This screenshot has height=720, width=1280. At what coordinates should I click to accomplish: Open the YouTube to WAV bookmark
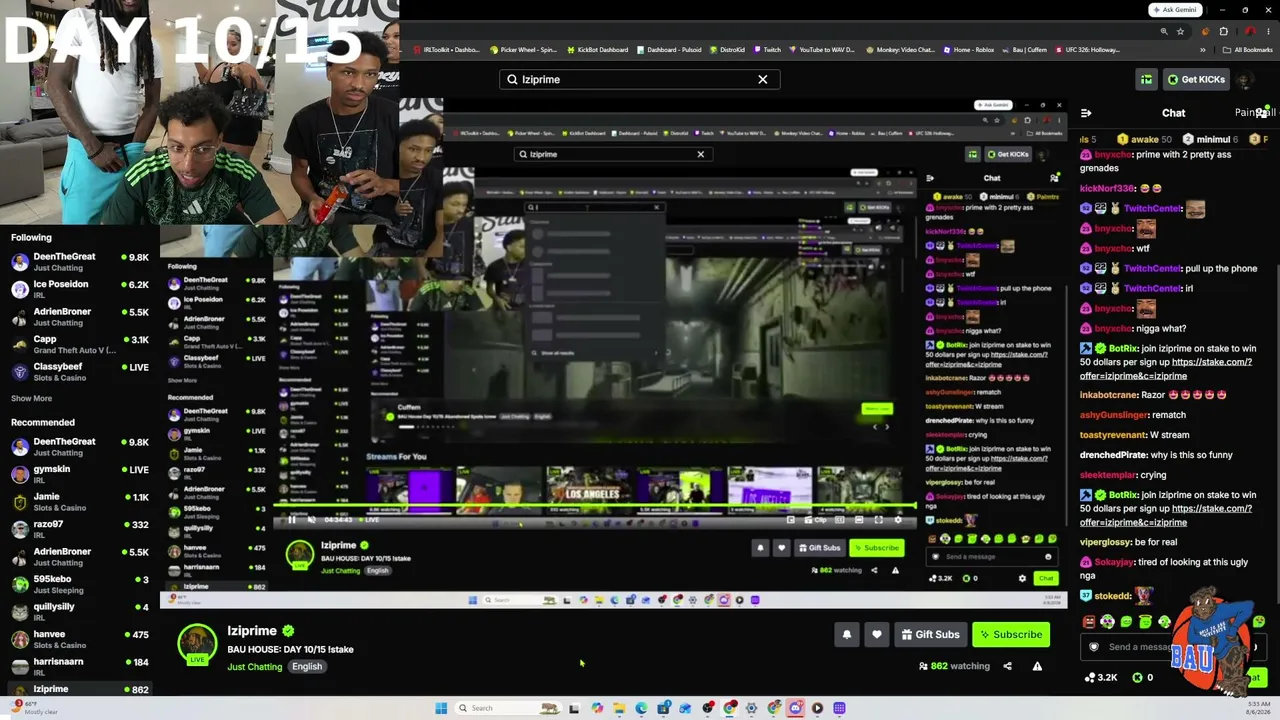[823, 50]
